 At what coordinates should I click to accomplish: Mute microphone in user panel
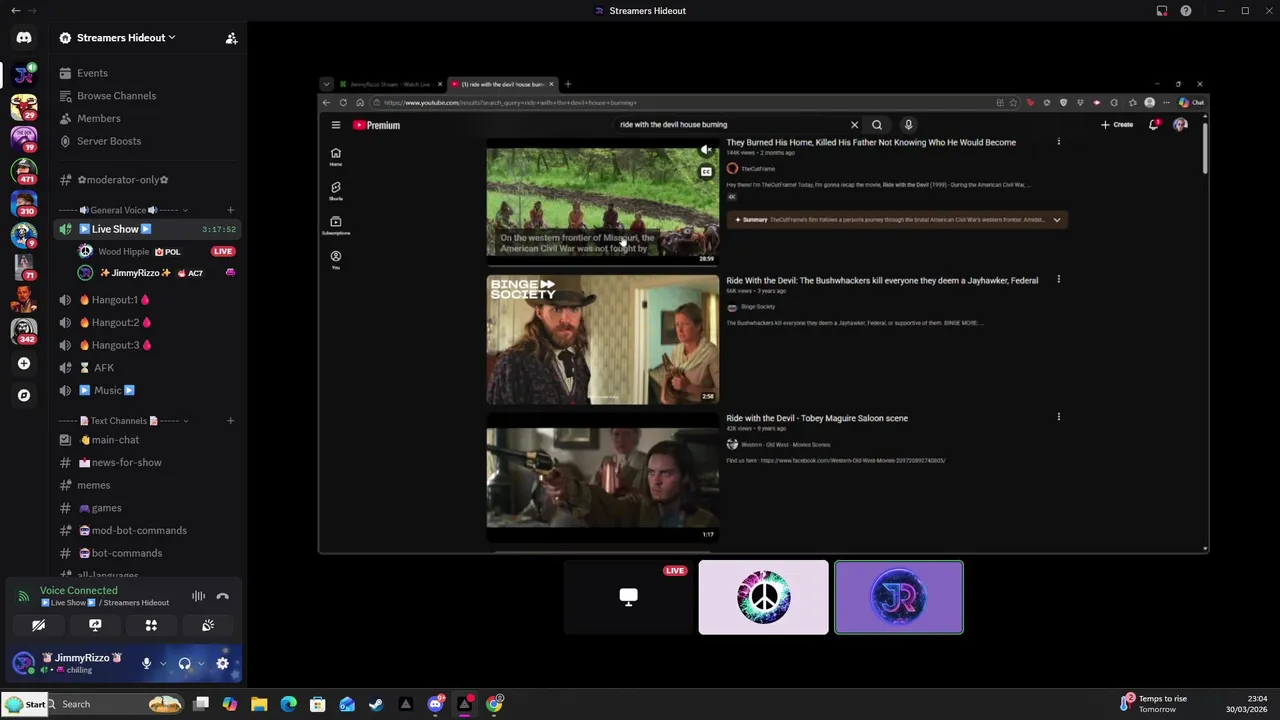click(146, 664)
